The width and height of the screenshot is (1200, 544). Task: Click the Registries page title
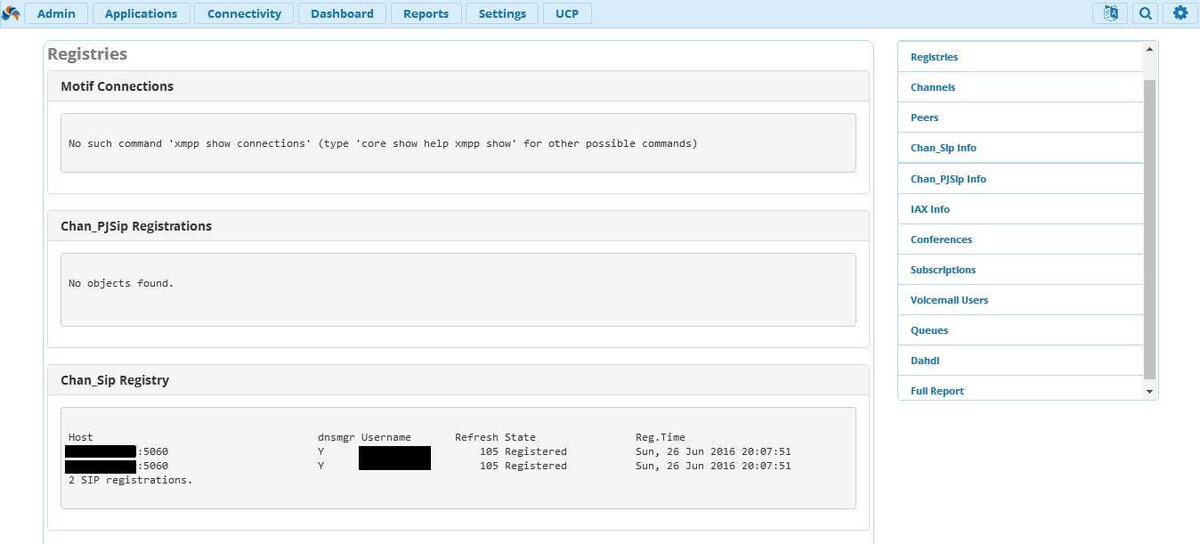[x=87, y=54]
